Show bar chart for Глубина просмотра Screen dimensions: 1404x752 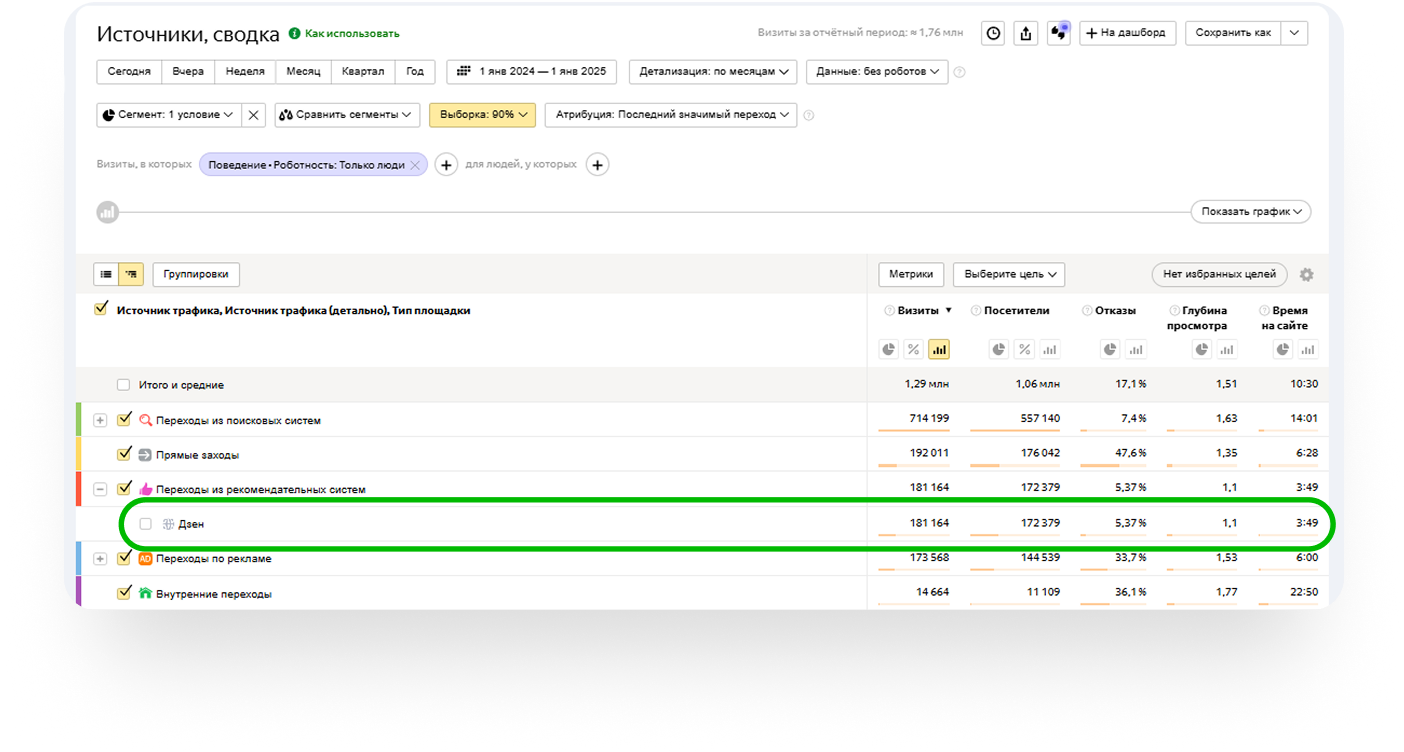1227,349
